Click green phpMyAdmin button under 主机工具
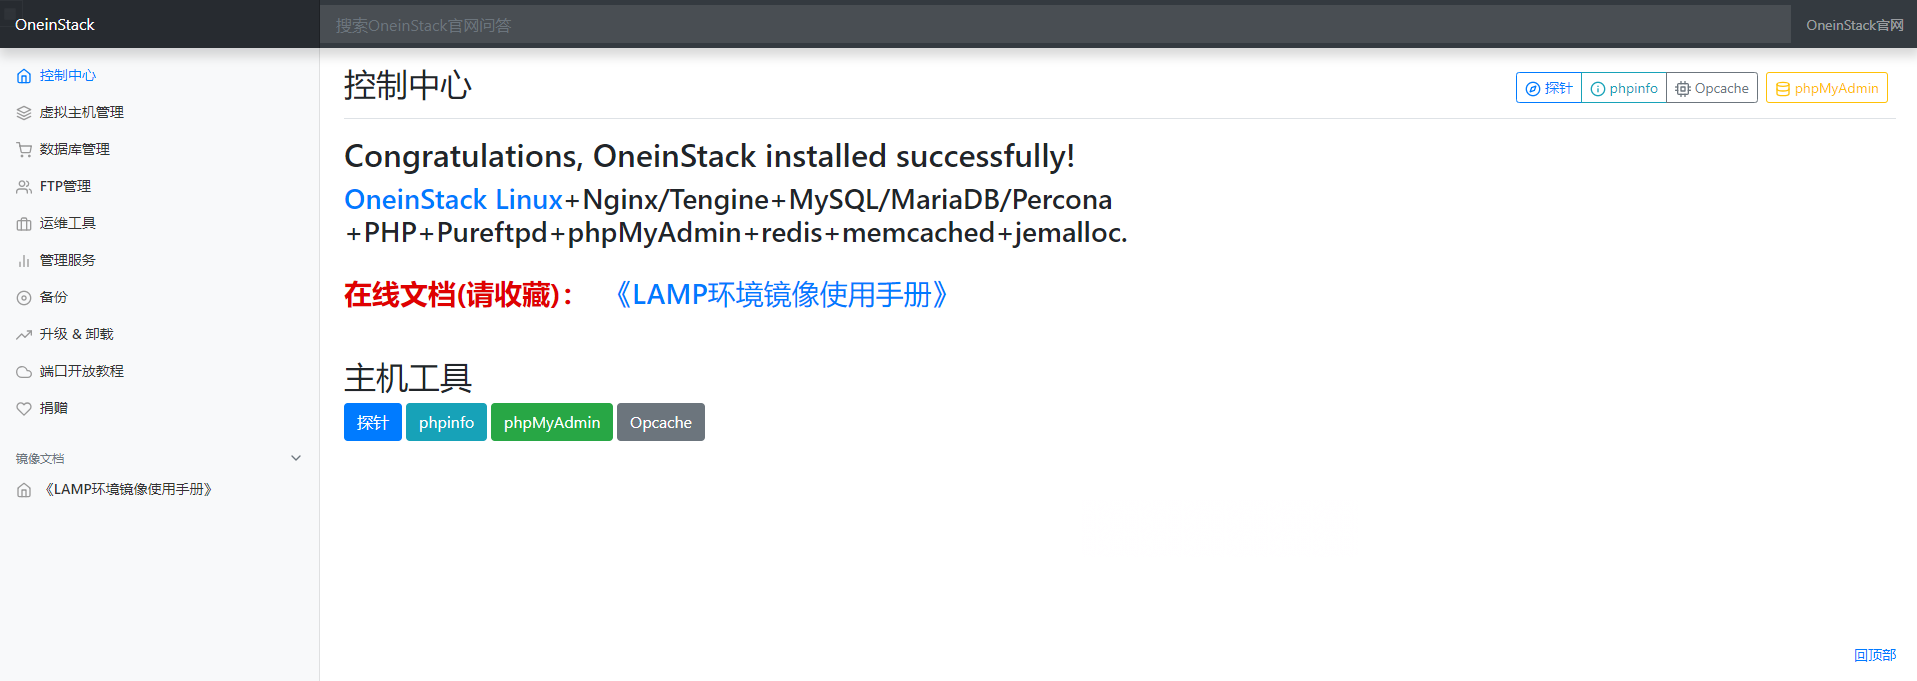This screenshot has height=681, width=1917. (552, 422)
